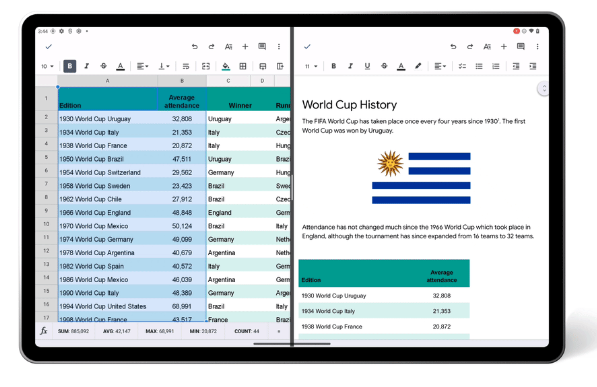597x387 pixels.
Task: Click the fx formula button
Action: 44,331
